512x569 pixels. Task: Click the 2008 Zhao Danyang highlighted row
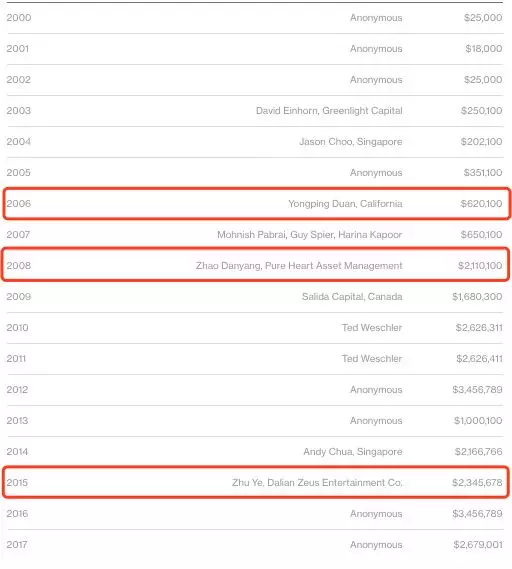255,265
